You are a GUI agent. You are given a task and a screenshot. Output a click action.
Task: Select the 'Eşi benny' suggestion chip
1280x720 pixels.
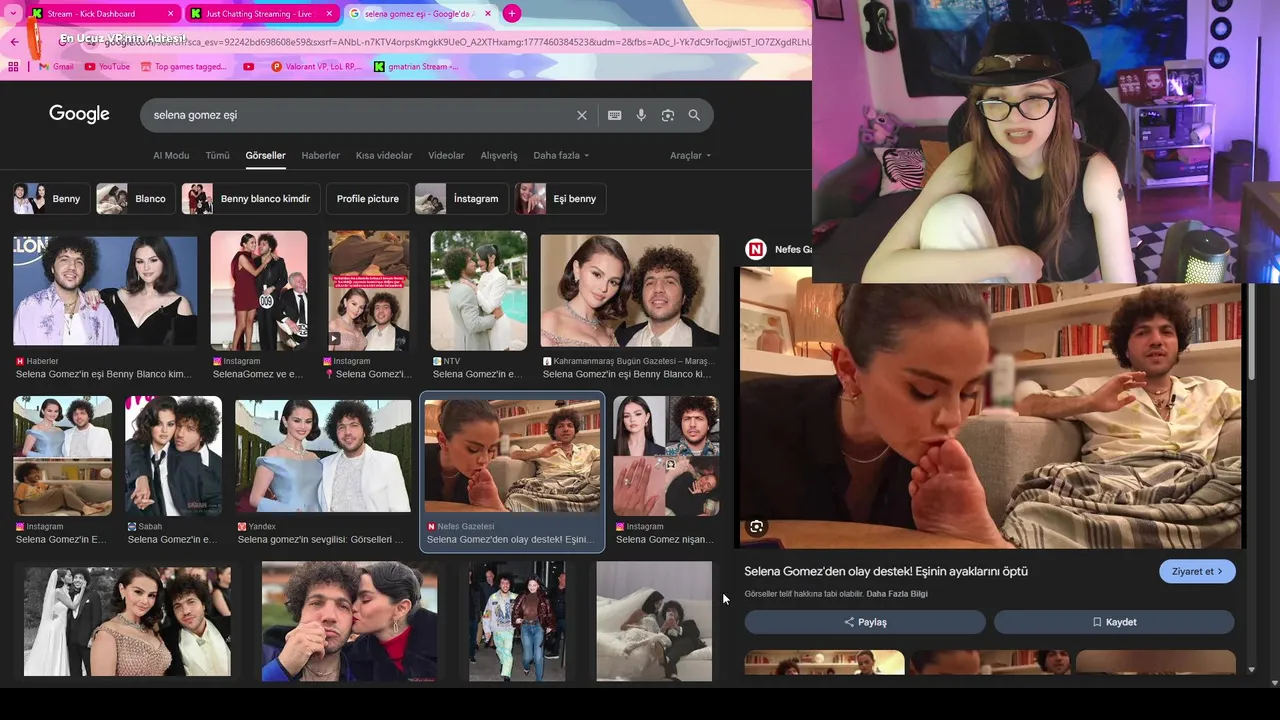click(559, 198)
